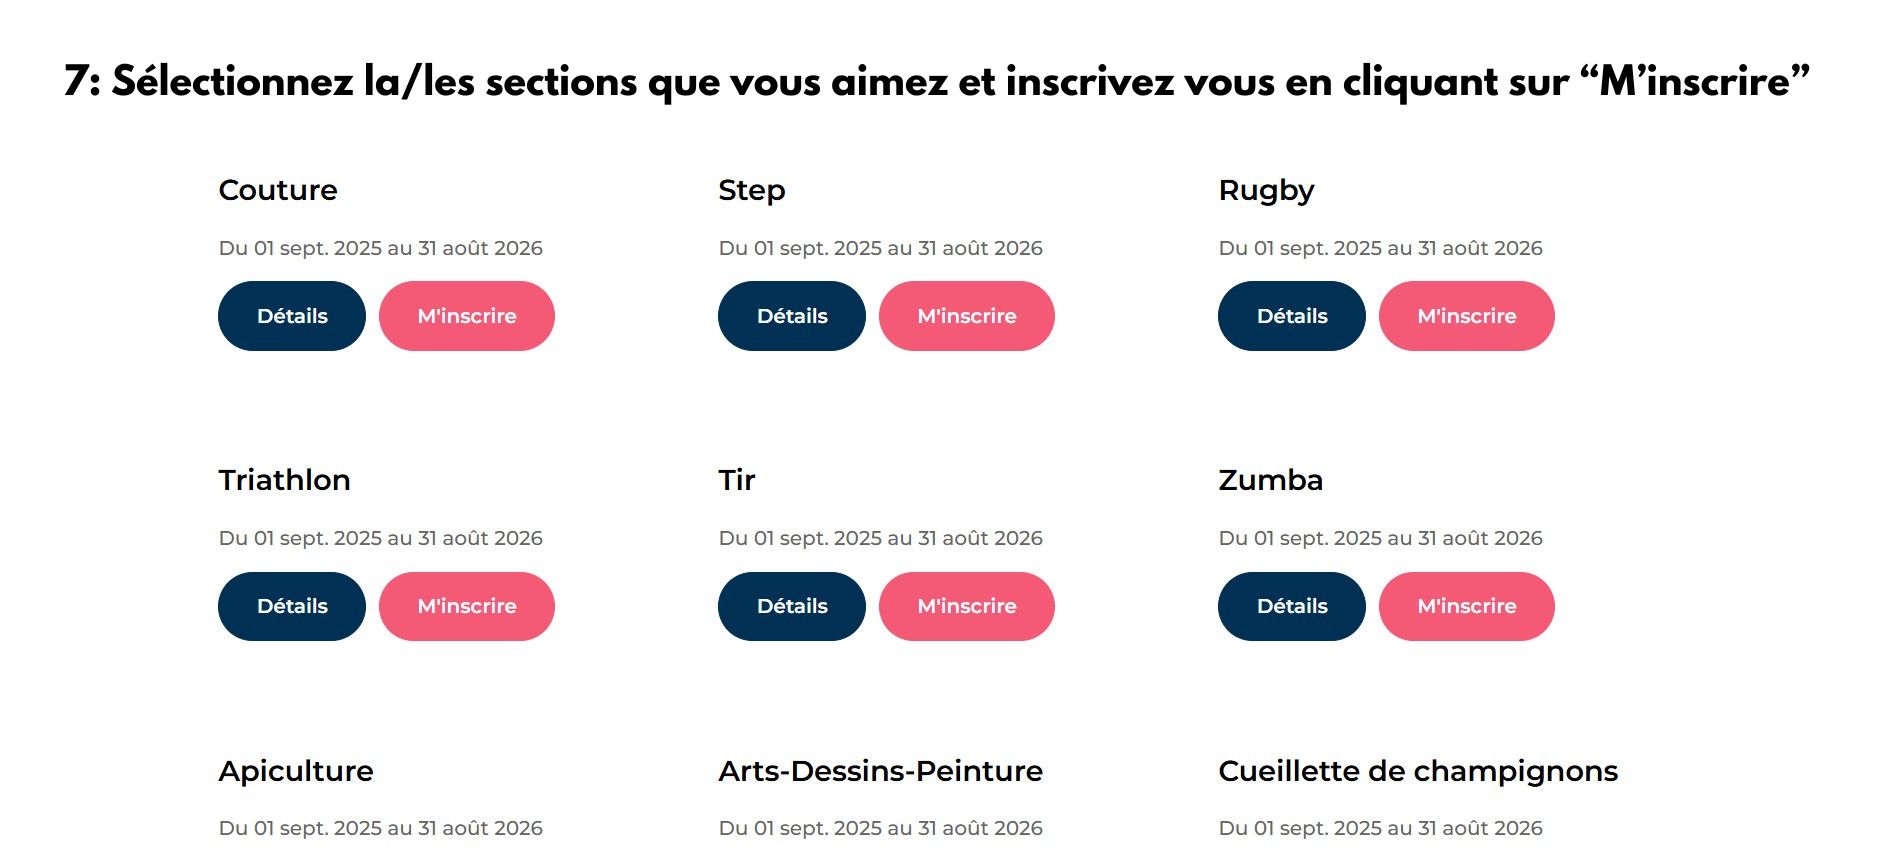View Détails of the Step section

(x=792, y=316)
